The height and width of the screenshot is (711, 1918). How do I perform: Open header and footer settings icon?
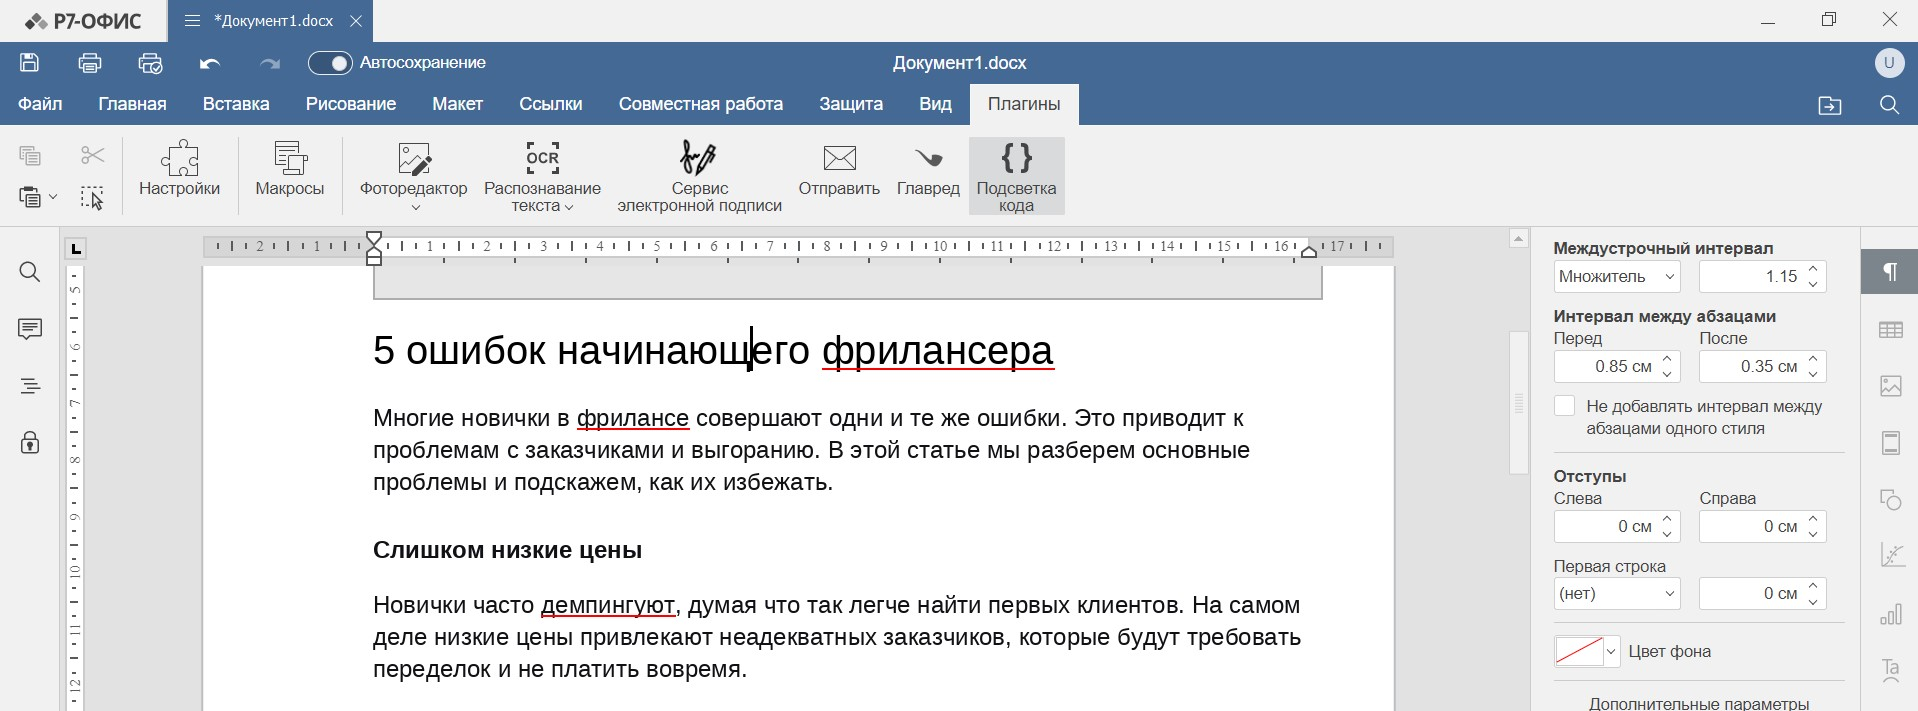(x=1890, y=443)
